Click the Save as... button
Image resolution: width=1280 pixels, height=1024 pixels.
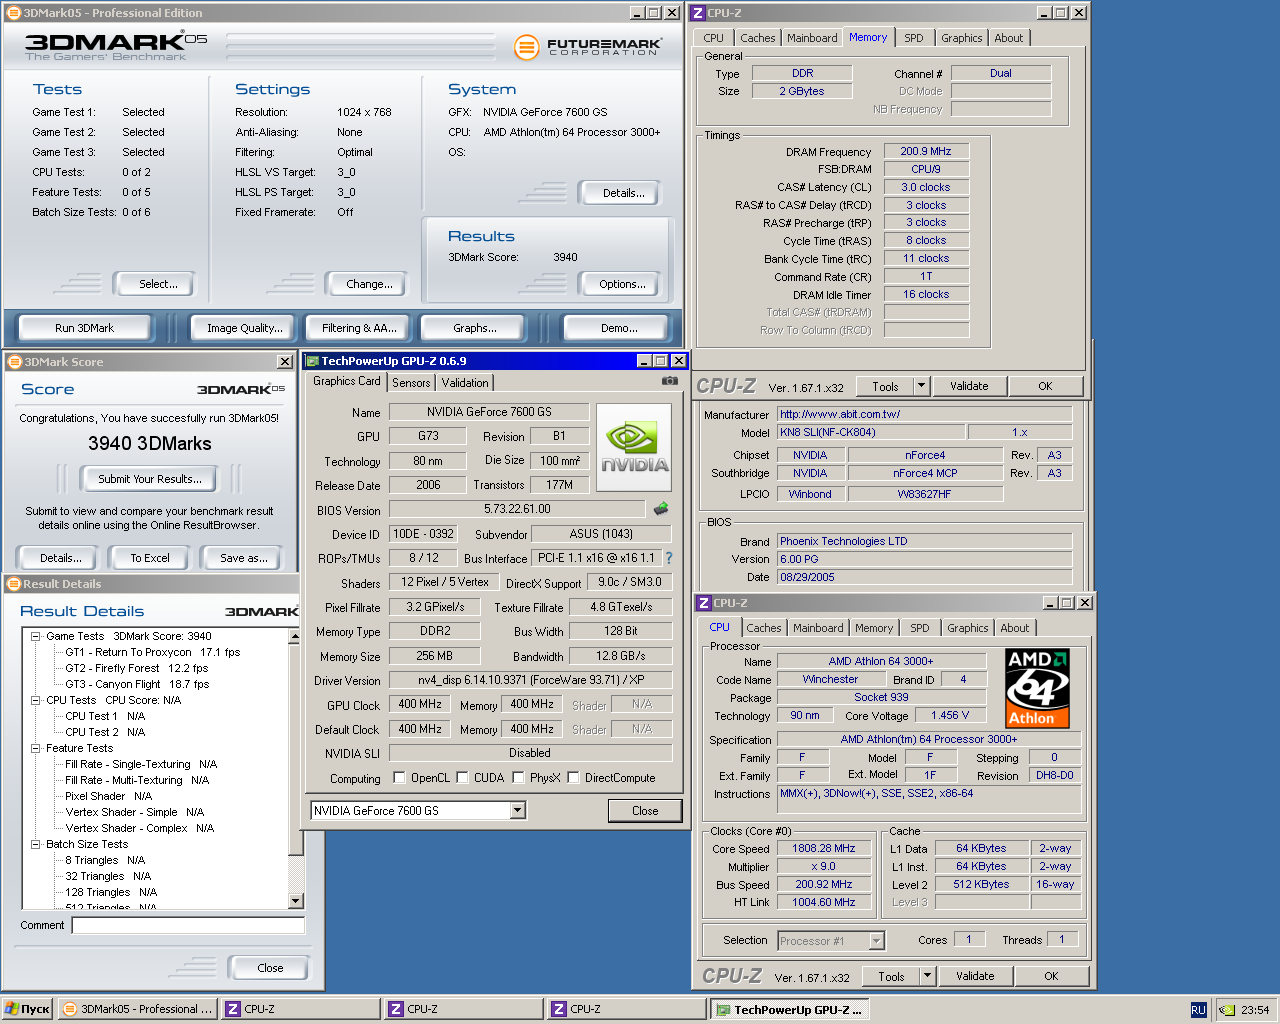(x=243, y=558)
